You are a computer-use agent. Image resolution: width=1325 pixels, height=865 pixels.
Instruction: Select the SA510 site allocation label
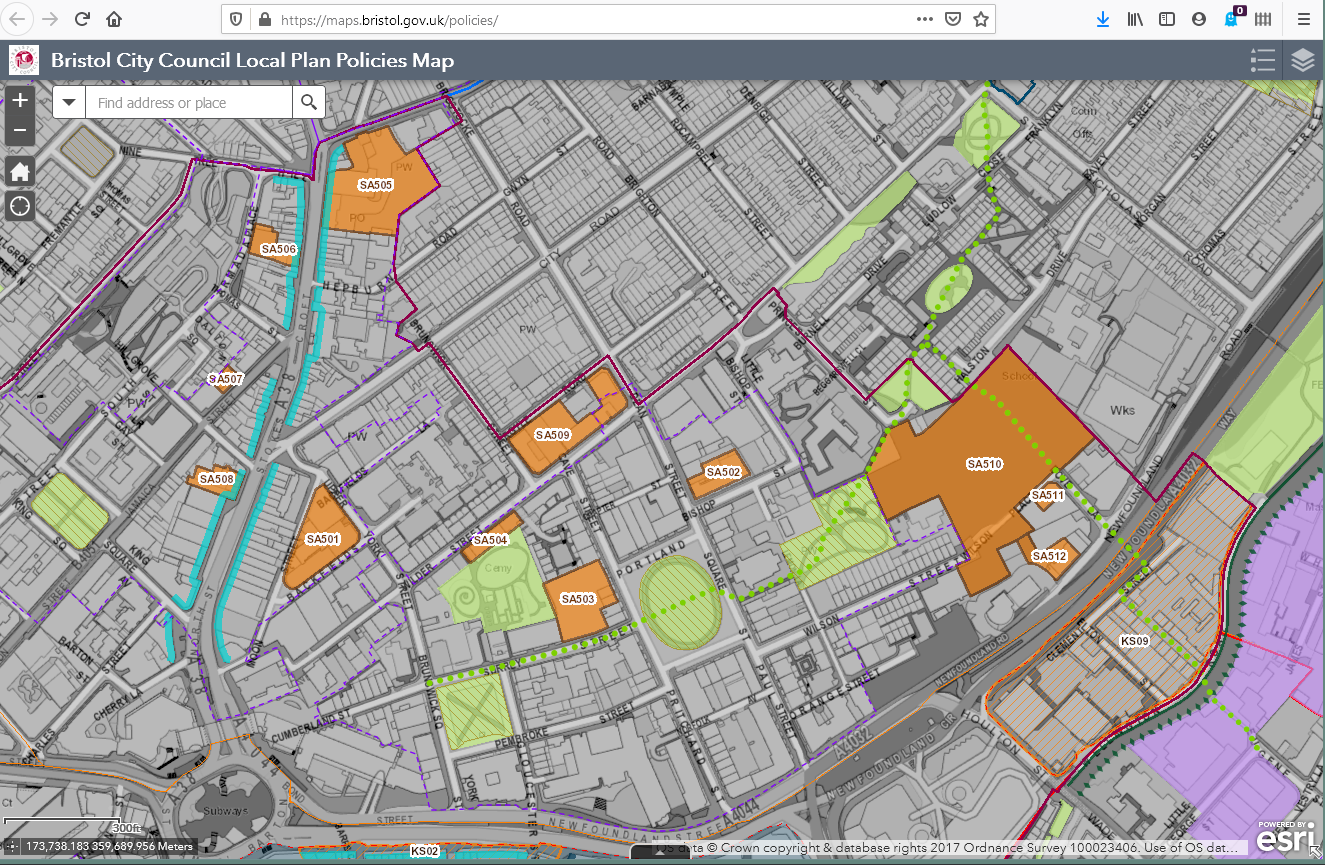984,464
